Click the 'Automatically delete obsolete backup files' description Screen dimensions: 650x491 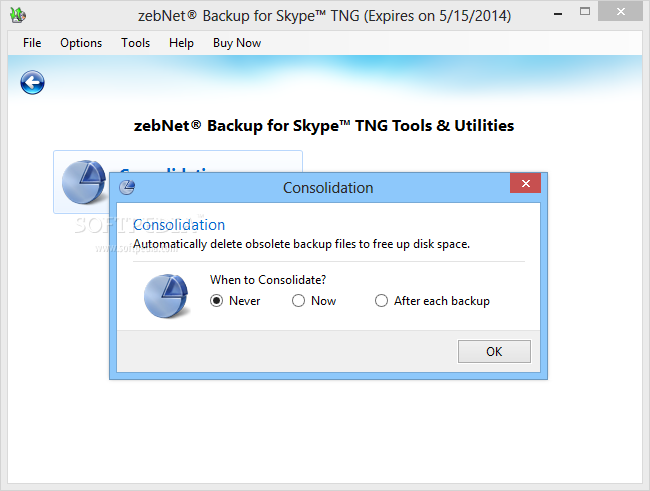(x=301, y=244)
